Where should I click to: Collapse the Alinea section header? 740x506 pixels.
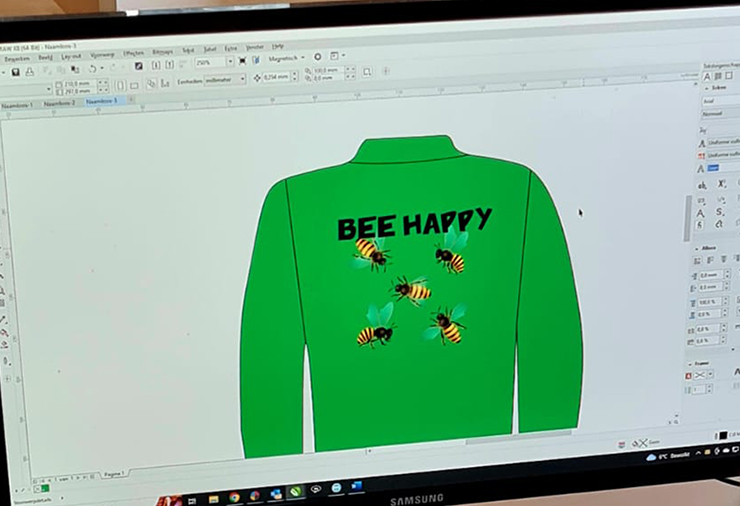(x=708, y=248)
